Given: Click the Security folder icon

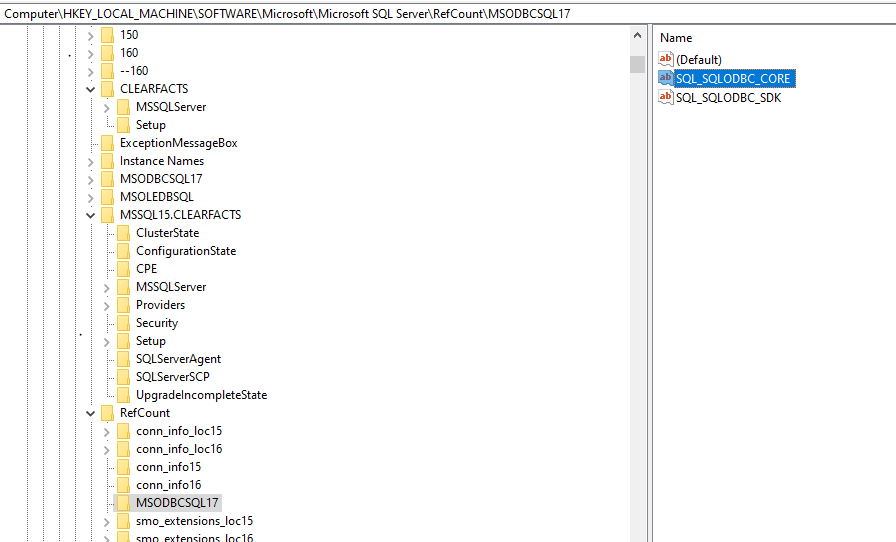Looking at the screenshot, I should [x=123, y=323].
